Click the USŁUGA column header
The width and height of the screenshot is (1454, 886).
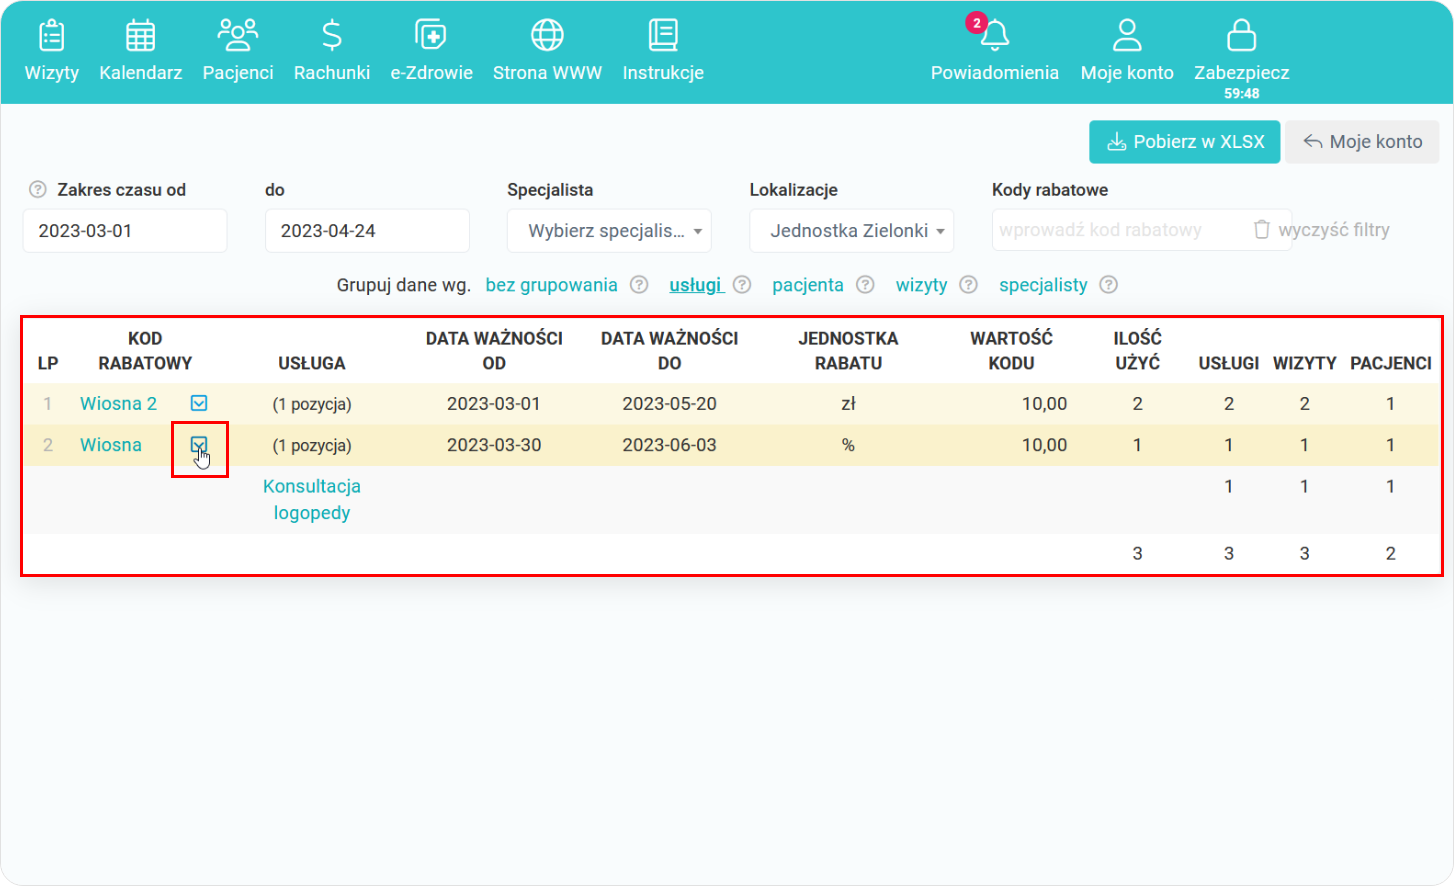[312, 363]
